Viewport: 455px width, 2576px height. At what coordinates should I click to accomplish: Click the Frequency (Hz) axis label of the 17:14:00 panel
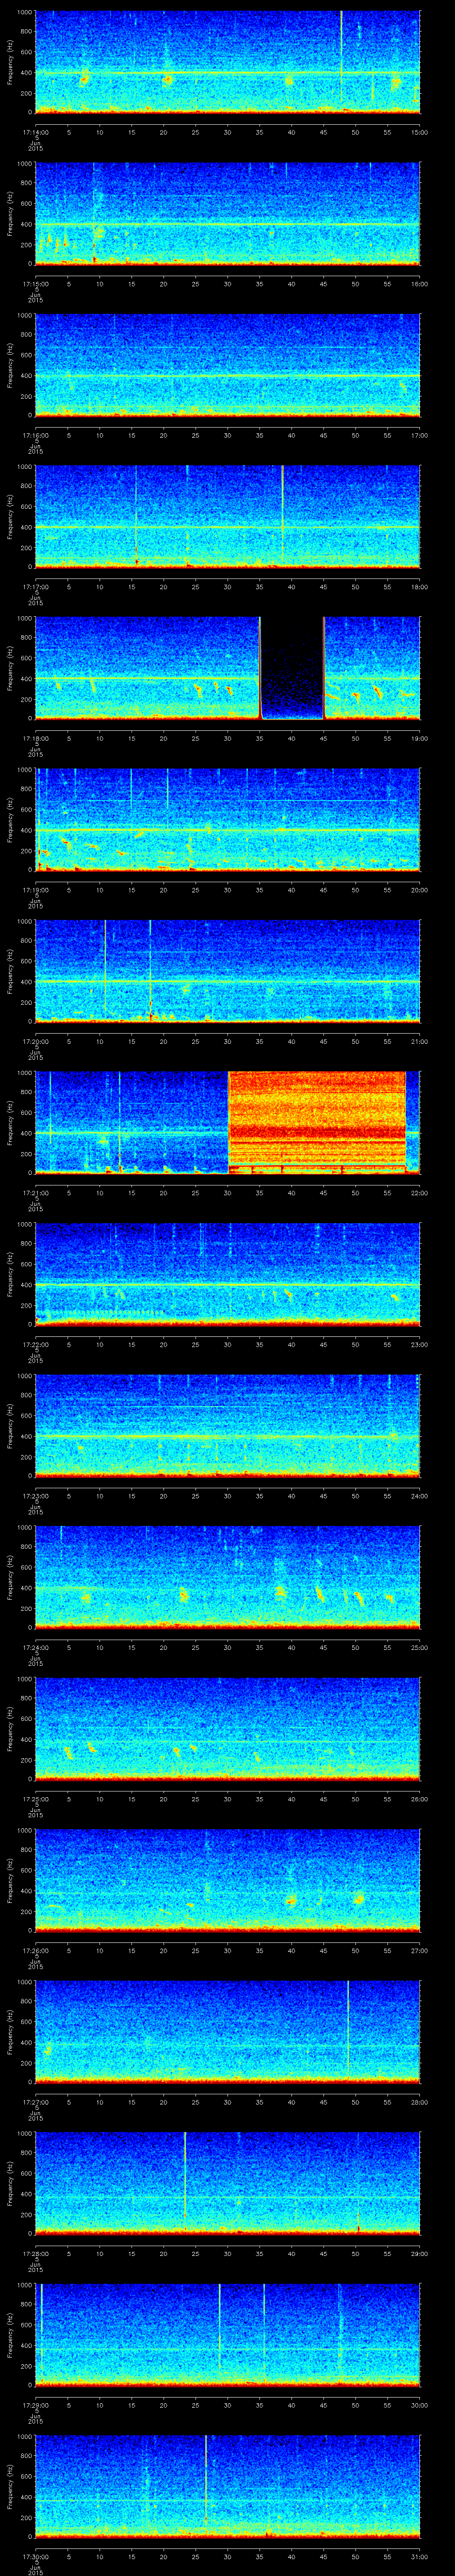tap(10, 62)
